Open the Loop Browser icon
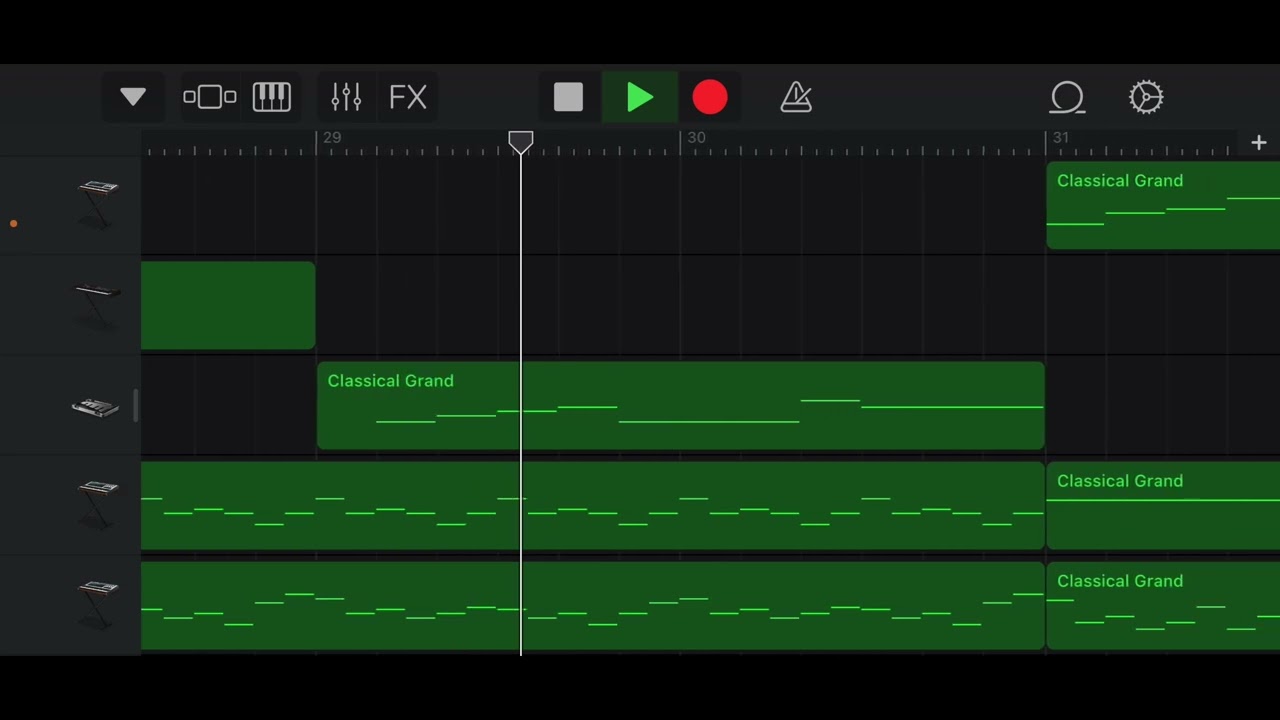This screenshot has height=720, width=1280. coord(1067,97)
